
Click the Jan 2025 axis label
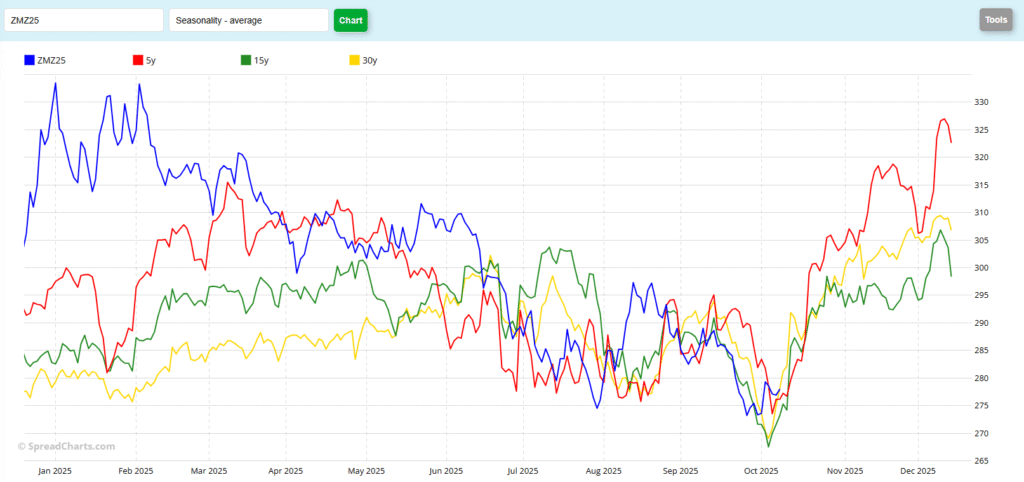[55, 471]
